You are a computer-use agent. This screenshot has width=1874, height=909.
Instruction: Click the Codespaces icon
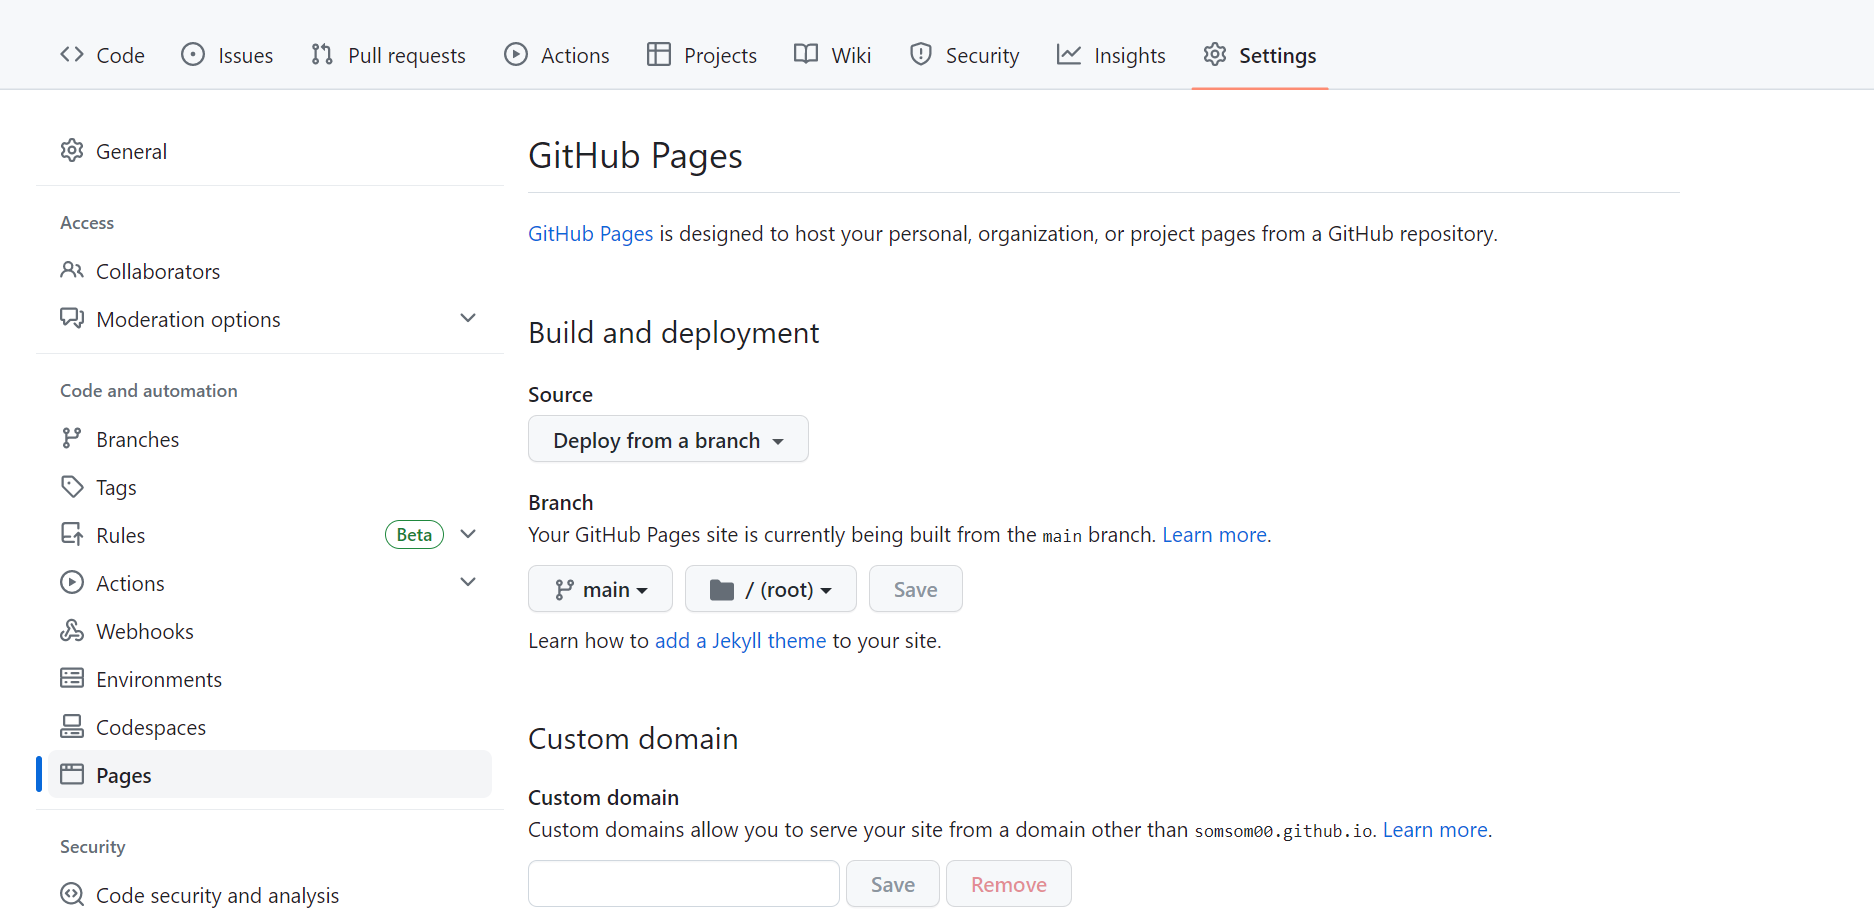(72, 726)
